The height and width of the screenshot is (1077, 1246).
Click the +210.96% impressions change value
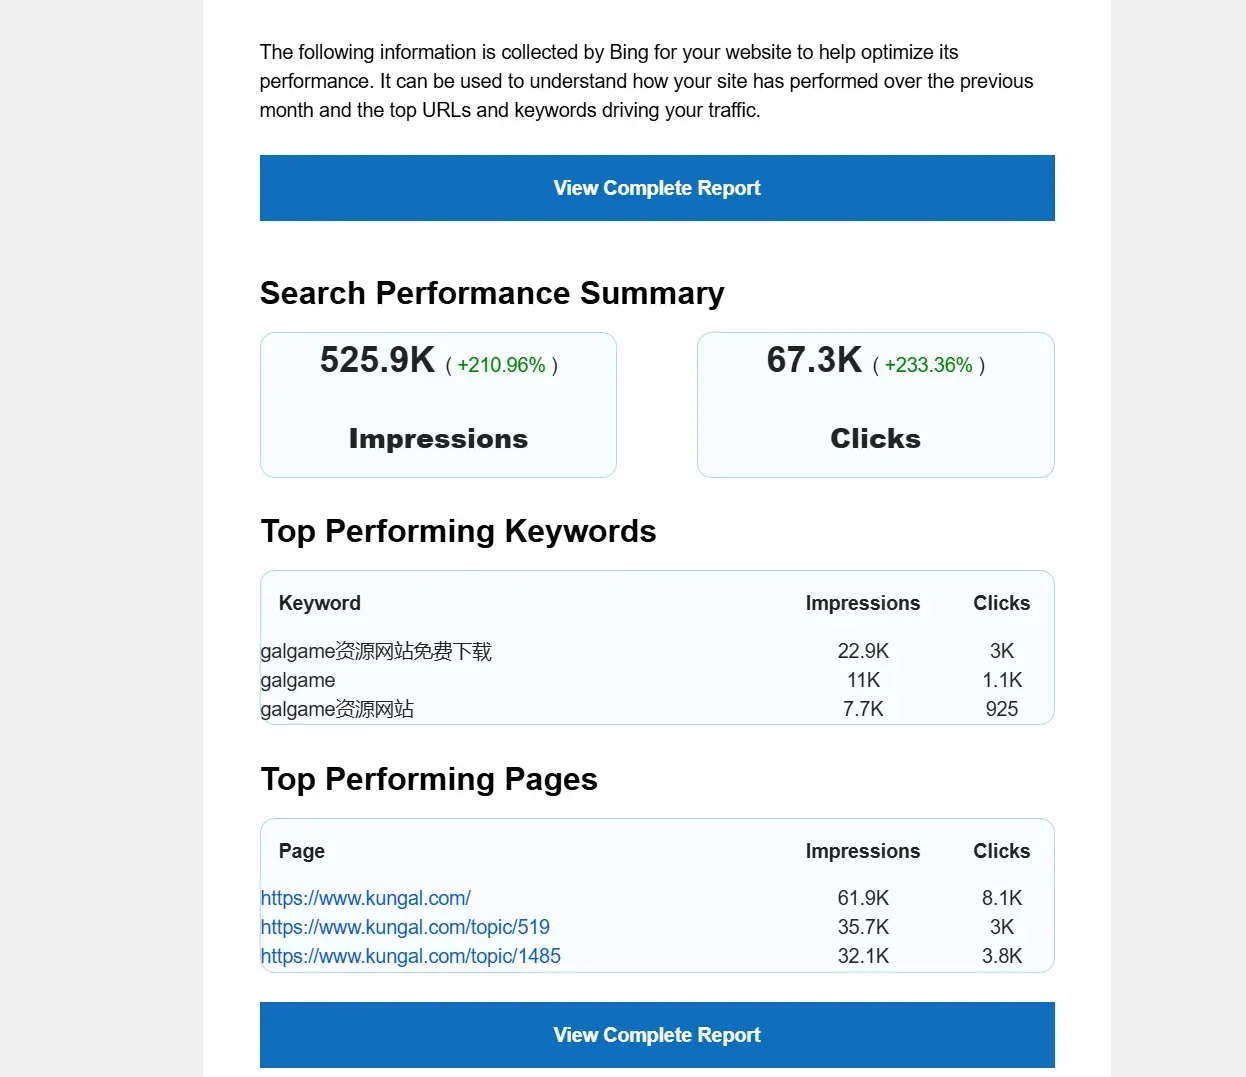pyautogui.click(x=501, y=365)
